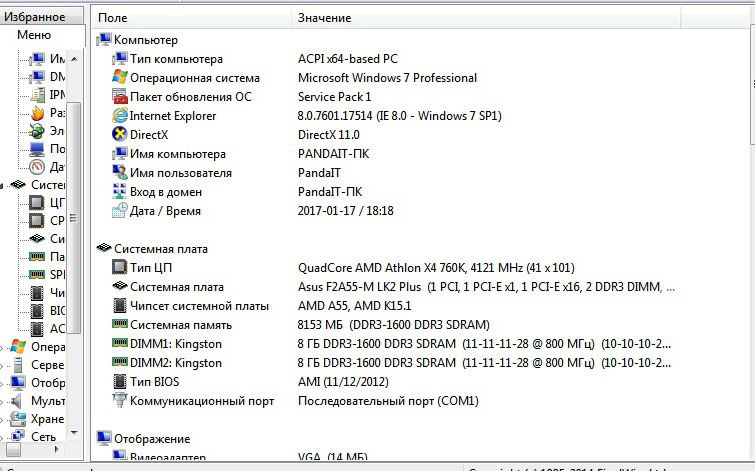Viewport: 755px width, 471px height.
Task: Click the network icon beside Вход в домен
Action: pos(119,192)
